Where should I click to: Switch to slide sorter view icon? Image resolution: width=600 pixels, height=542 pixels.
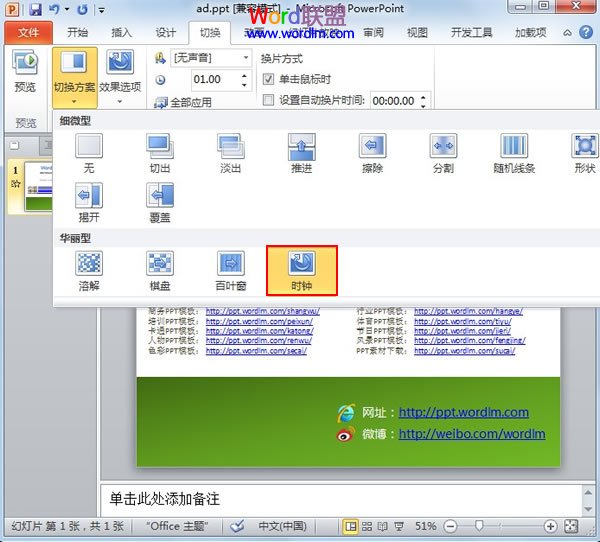tap(367, 527)
